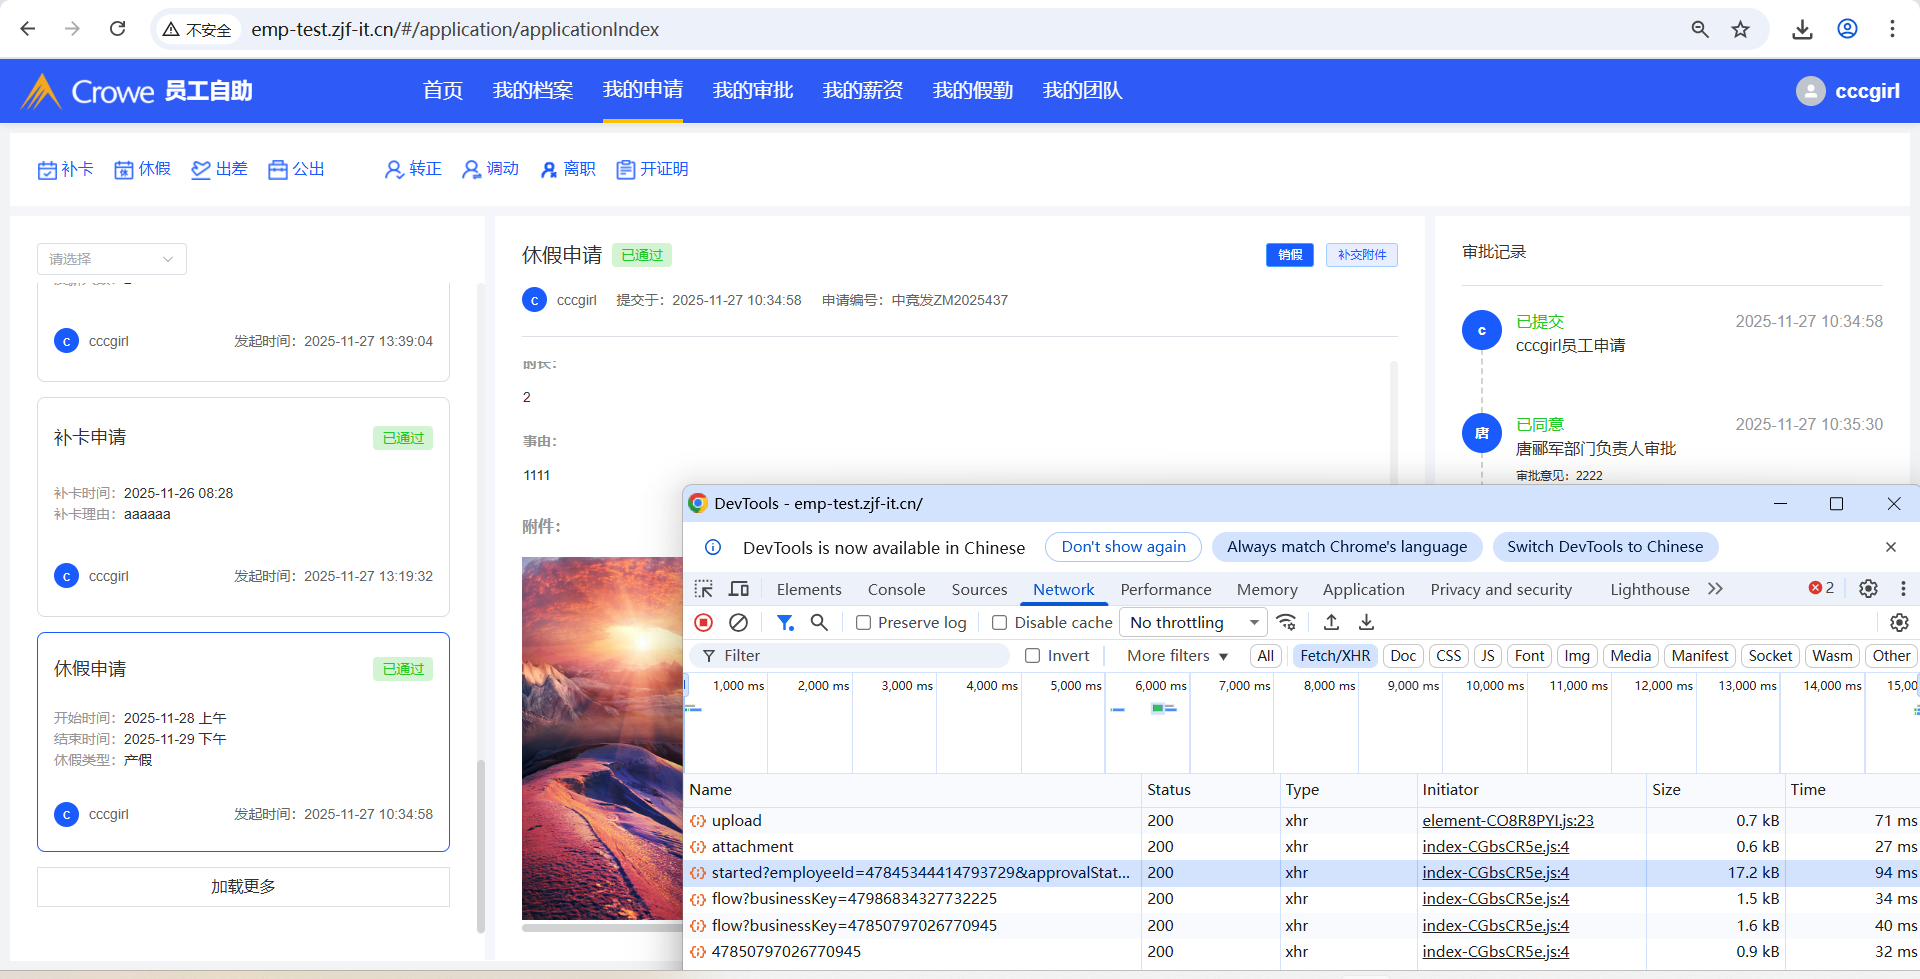This screenshot has width=1920, height=979.
Task: Toggle the device toolbar icon
Action: (x=739, y=589)
